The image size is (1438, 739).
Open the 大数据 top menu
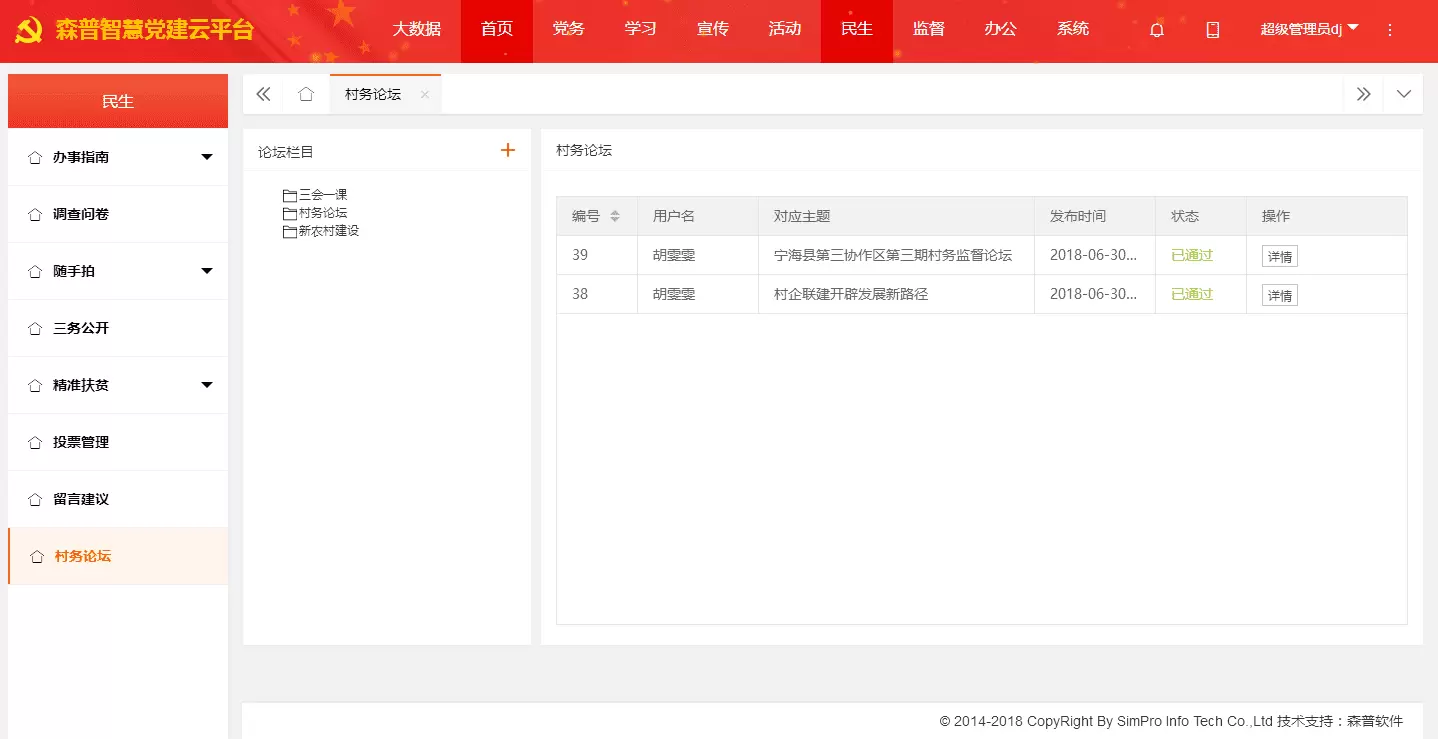click(417, 30)
